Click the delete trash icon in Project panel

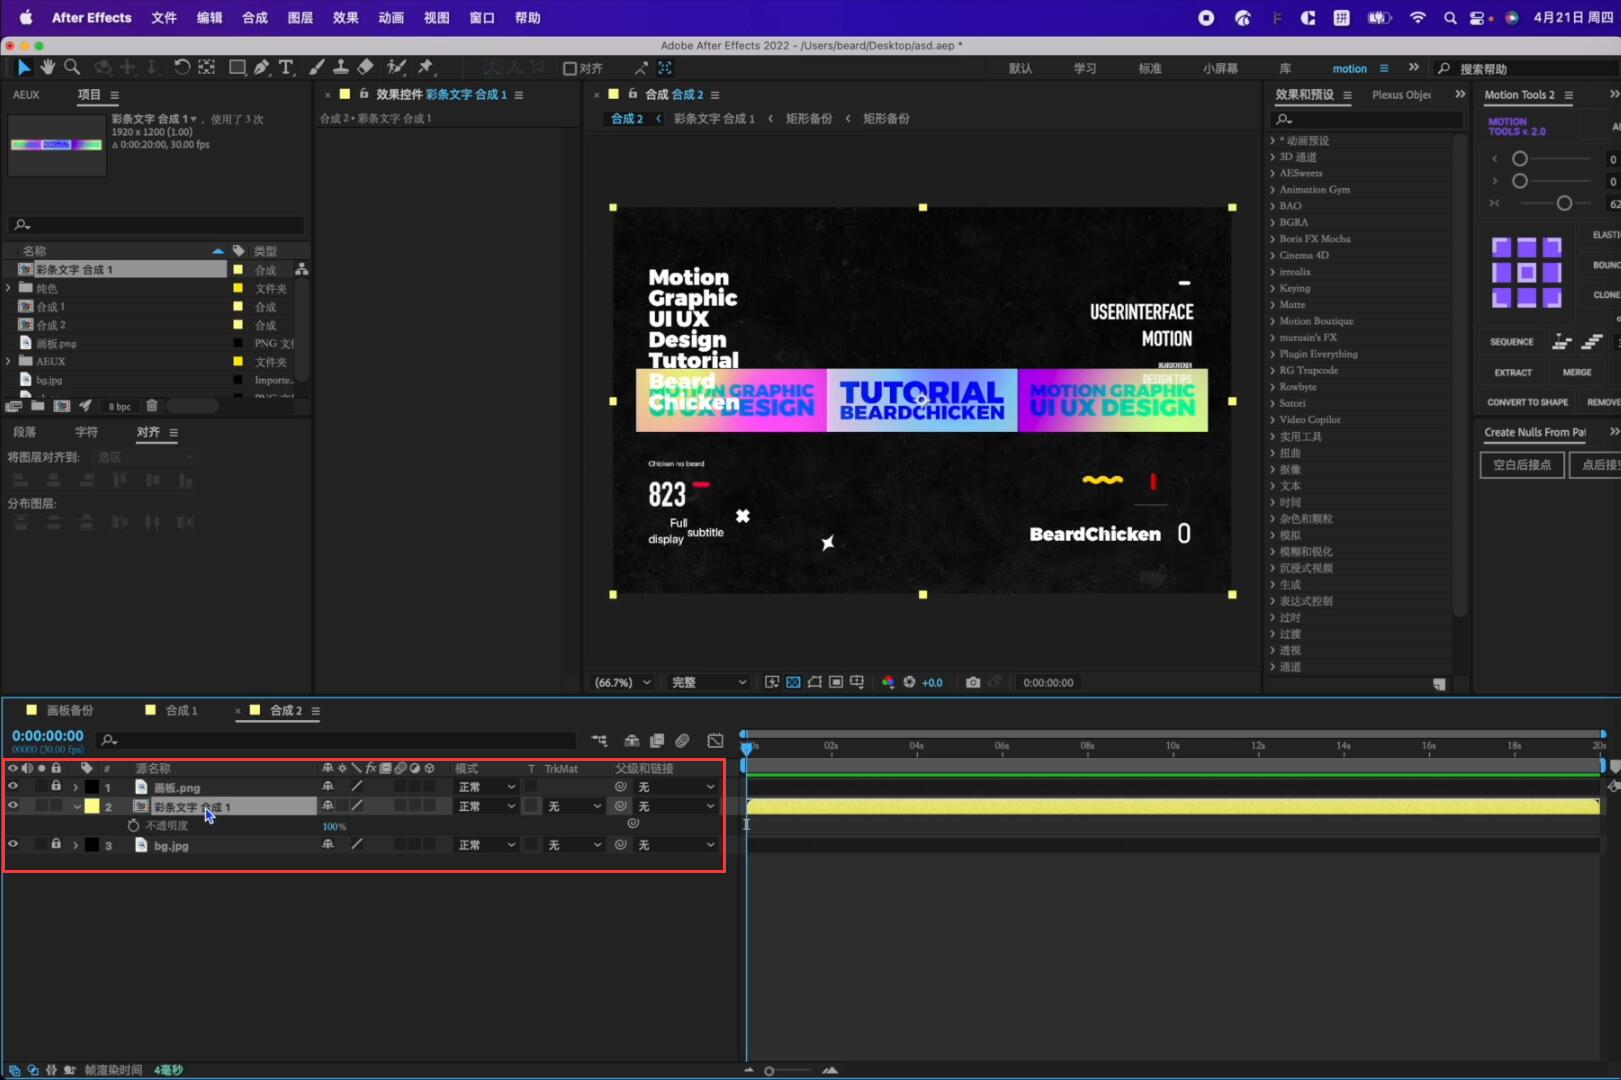(x=152, y=406)
